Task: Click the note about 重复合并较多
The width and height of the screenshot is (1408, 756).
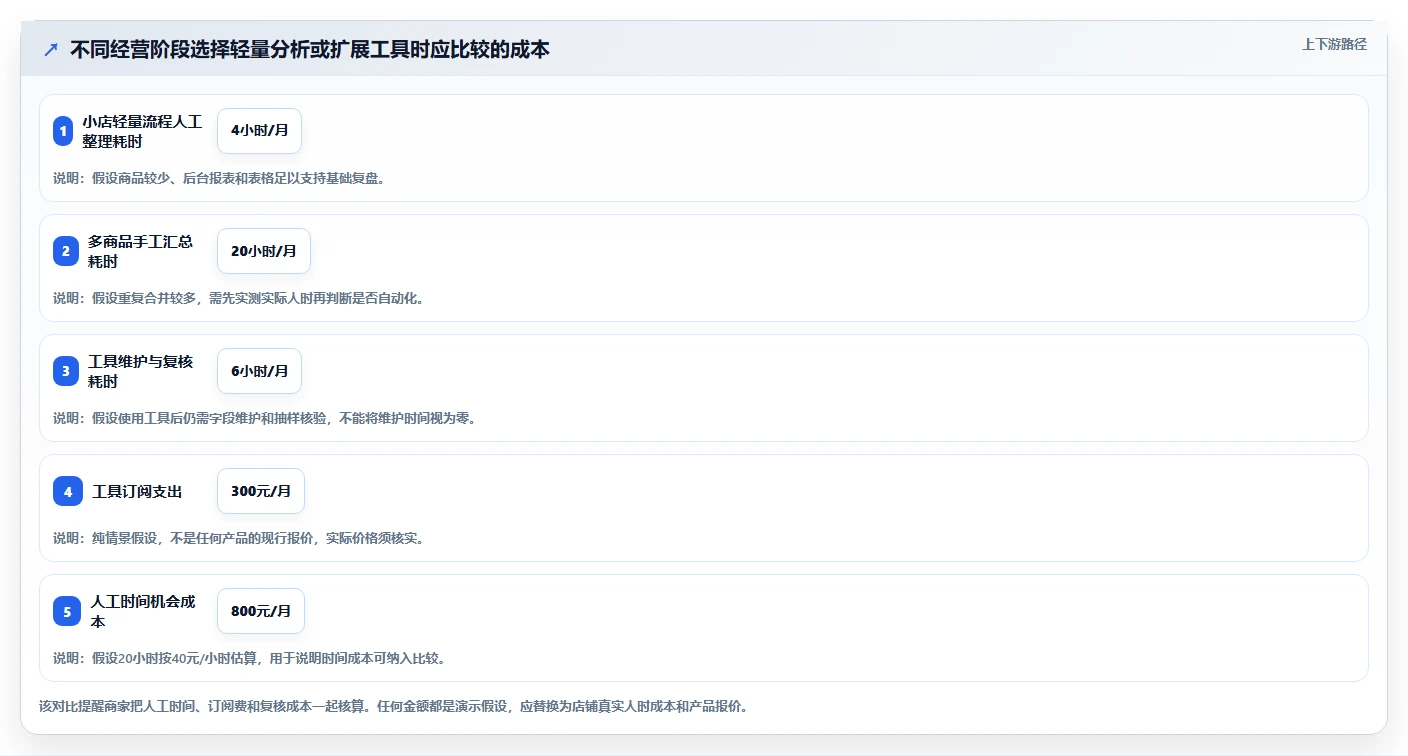Action: pos(238,298)
